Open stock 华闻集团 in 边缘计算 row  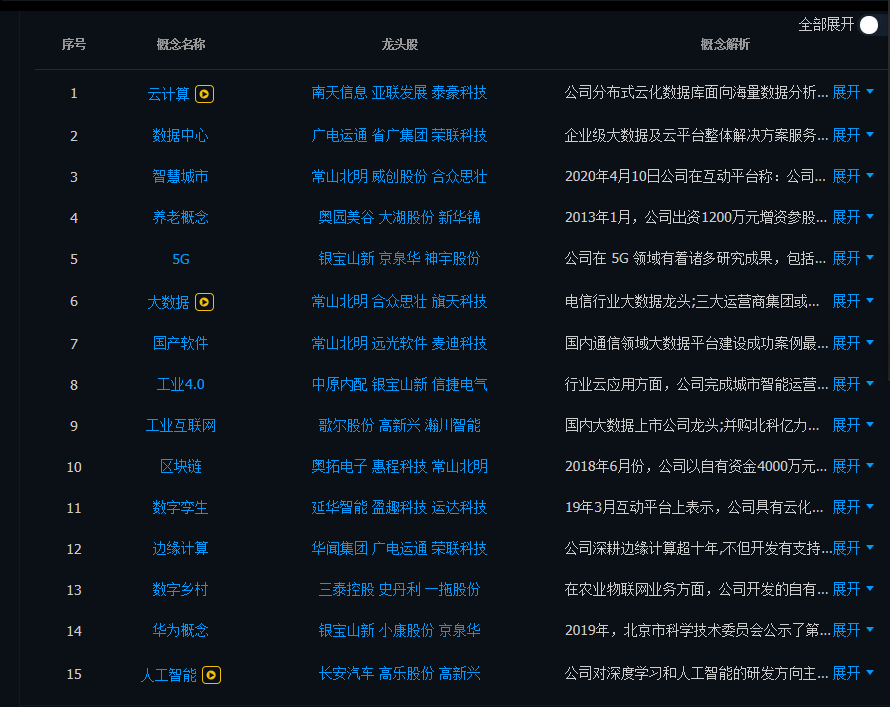point(339,548)
